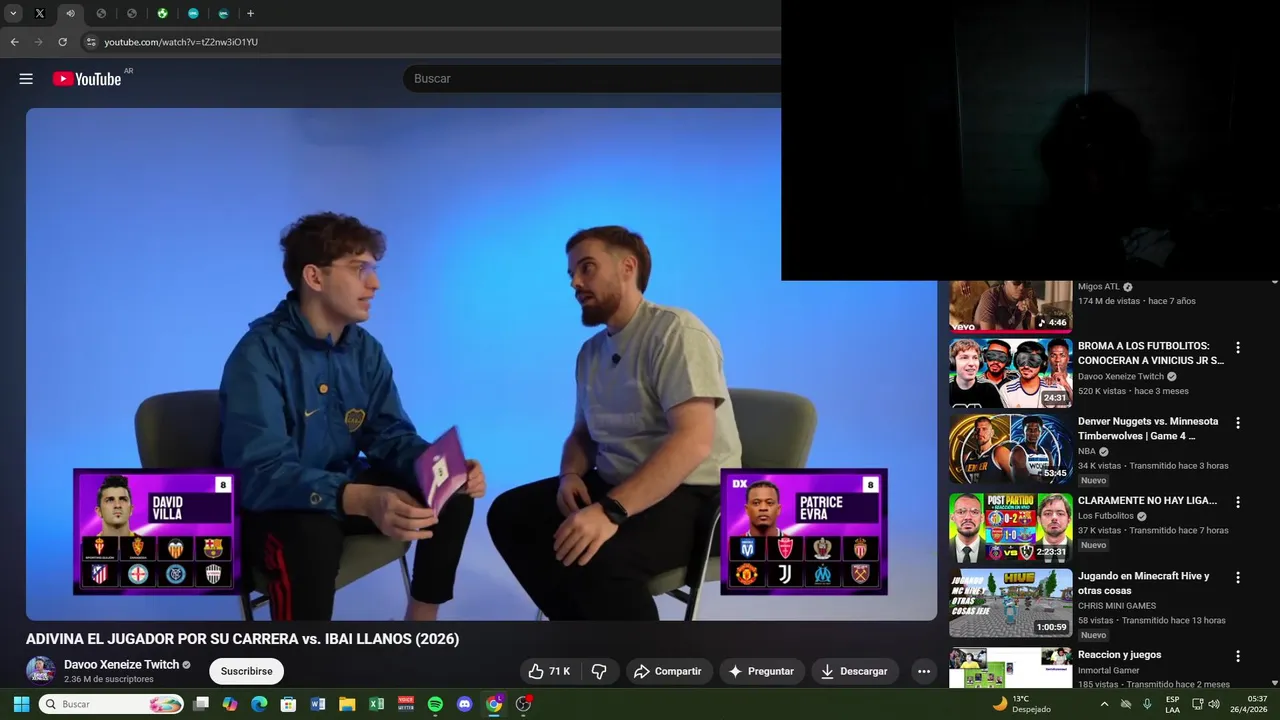The height and width of the screenshot is (720, 1280).
Task: Click the video title ADIVINA EL JUGADOR POR SU CARRERA
Action: click(x=242, y=639)
